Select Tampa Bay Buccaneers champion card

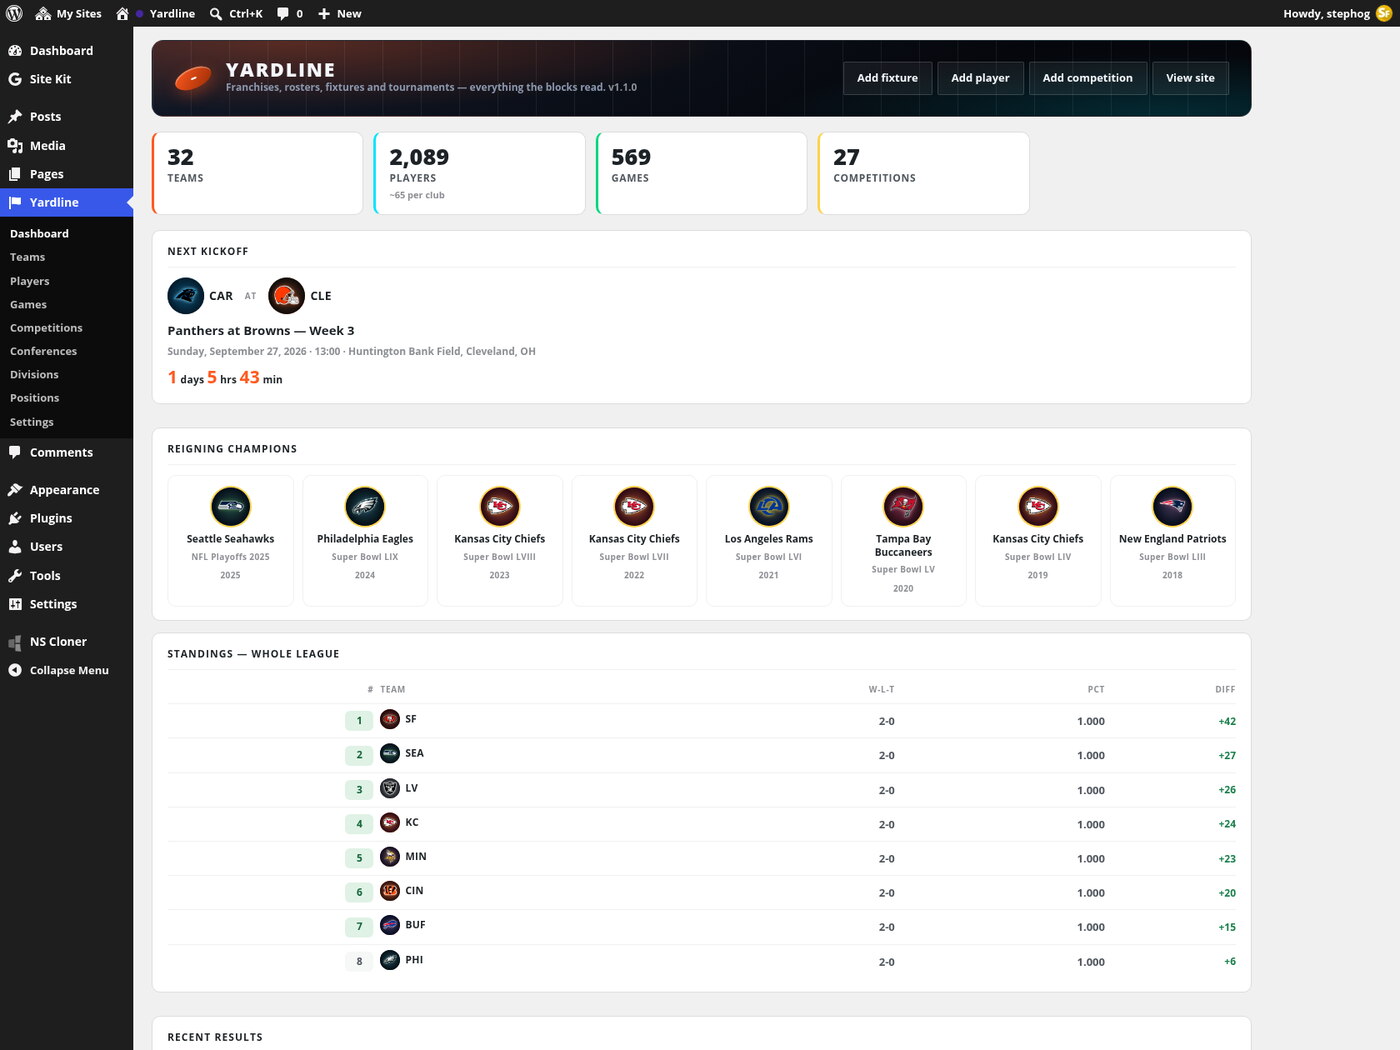coord(903,541)
